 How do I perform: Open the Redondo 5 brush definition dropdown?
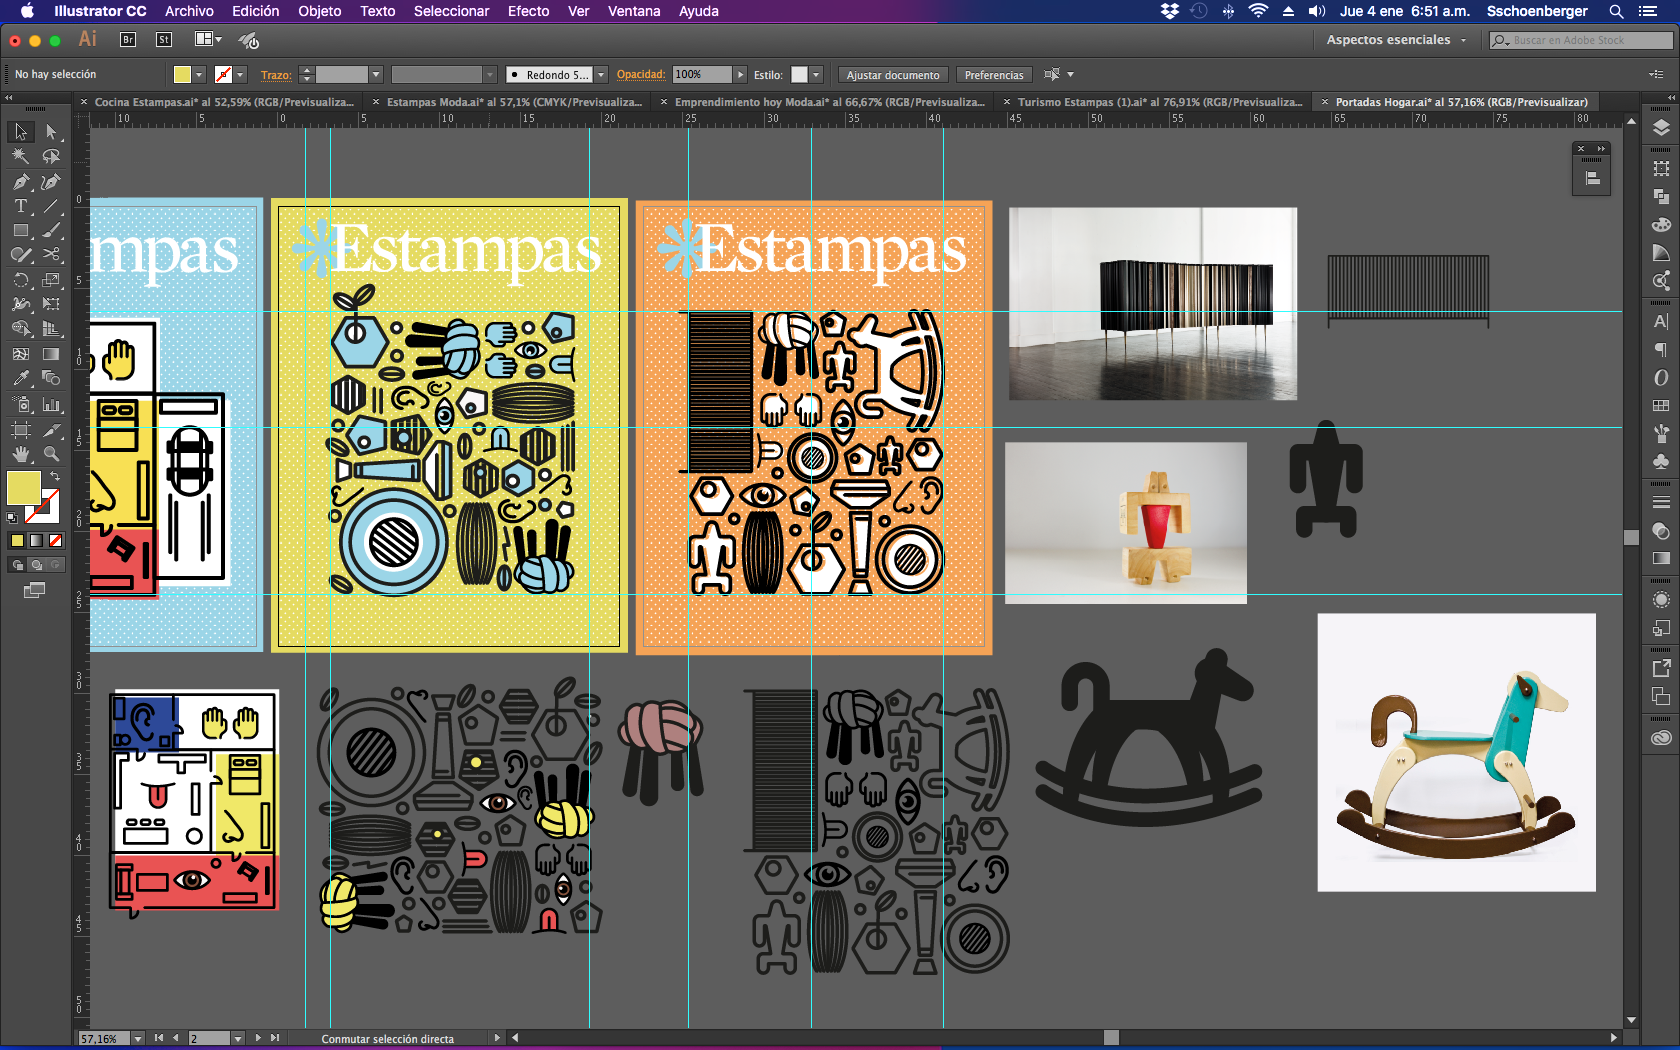[601, 75]
